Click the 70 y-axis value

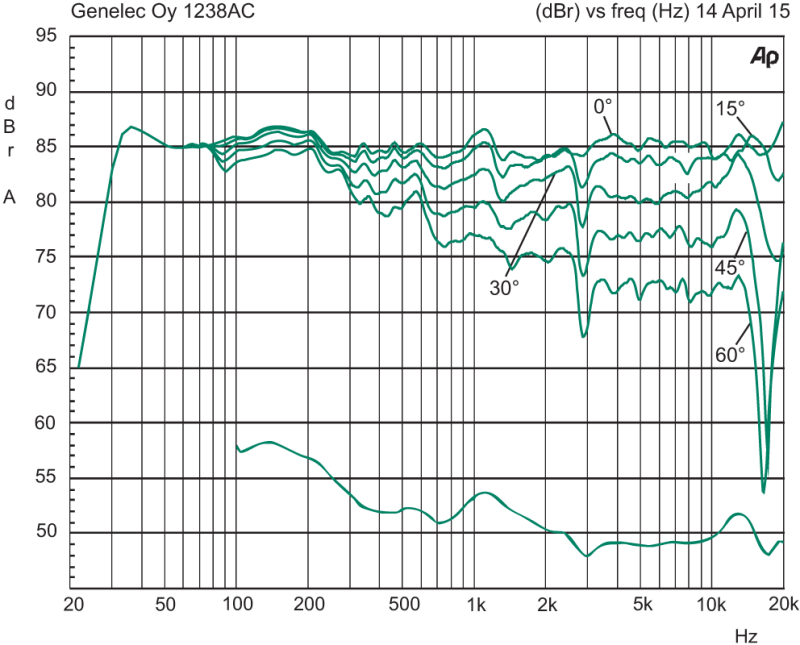45,311
